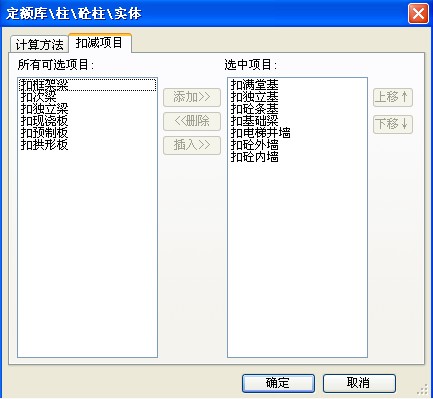Cancel the dialog with 取消
Viewport: 433px width, 399px height.
click(x=359, y=383)
